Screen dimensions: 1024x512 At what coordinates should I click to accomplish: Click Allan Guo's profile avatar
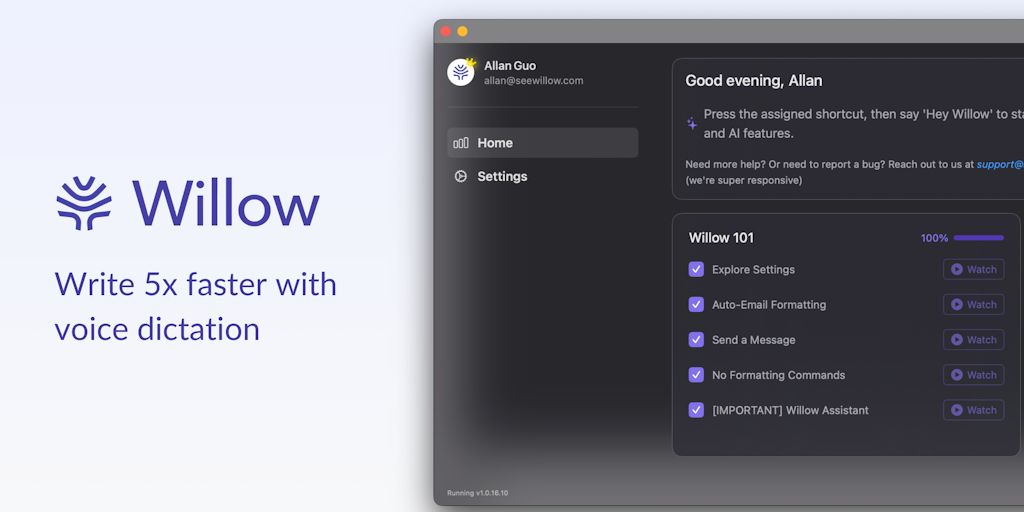[x=460, y=72]
